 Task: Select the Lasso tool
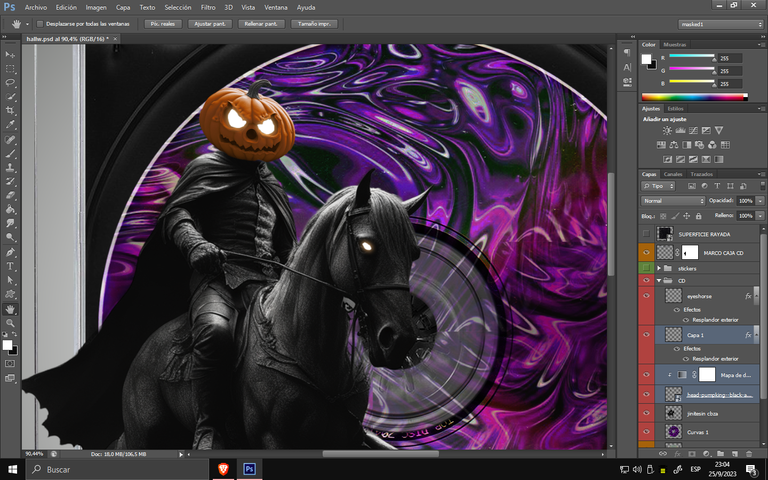coord(10,82)
